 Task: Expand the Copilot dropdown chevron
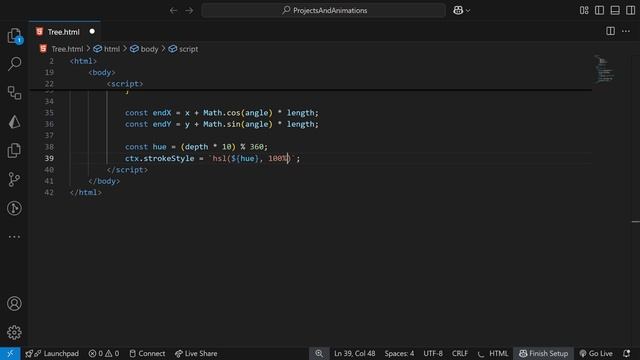pyautogui.click(x=468, y=11)
